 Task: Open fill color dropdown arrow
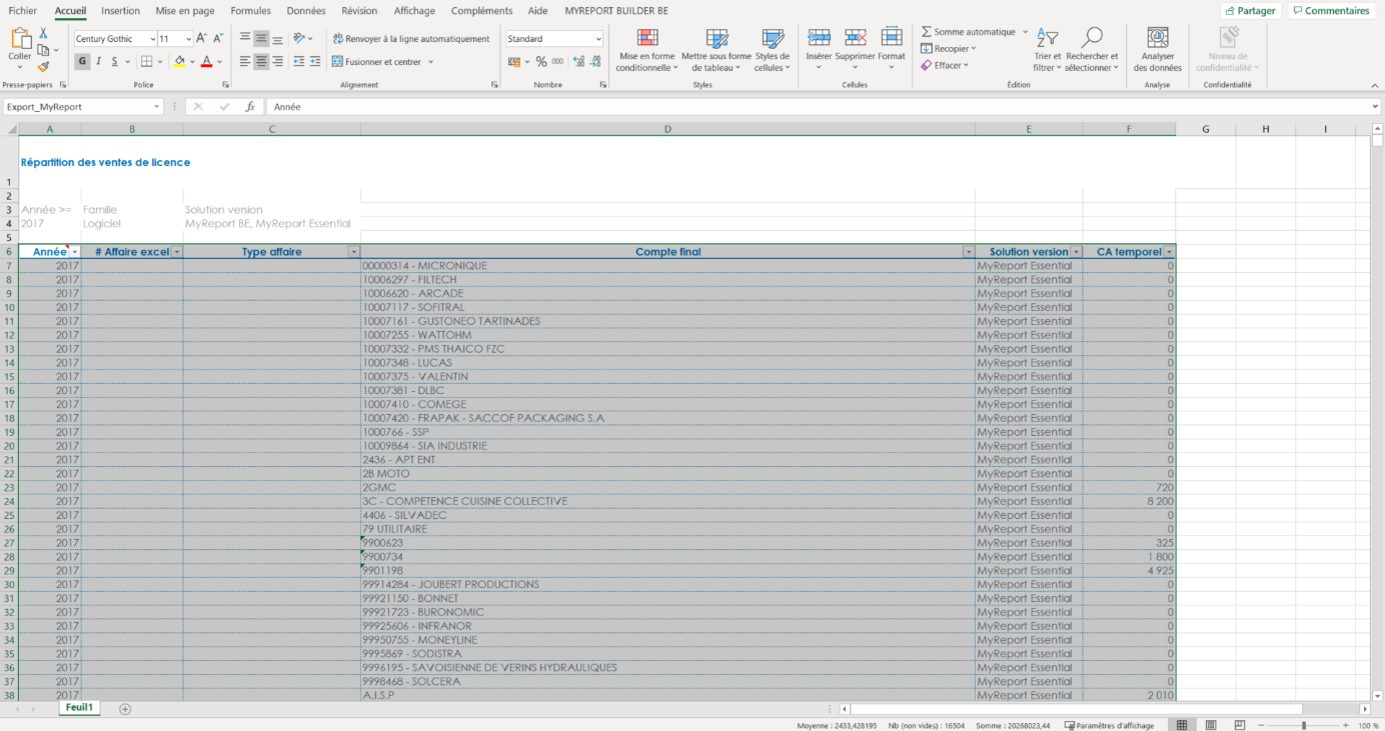192,61
